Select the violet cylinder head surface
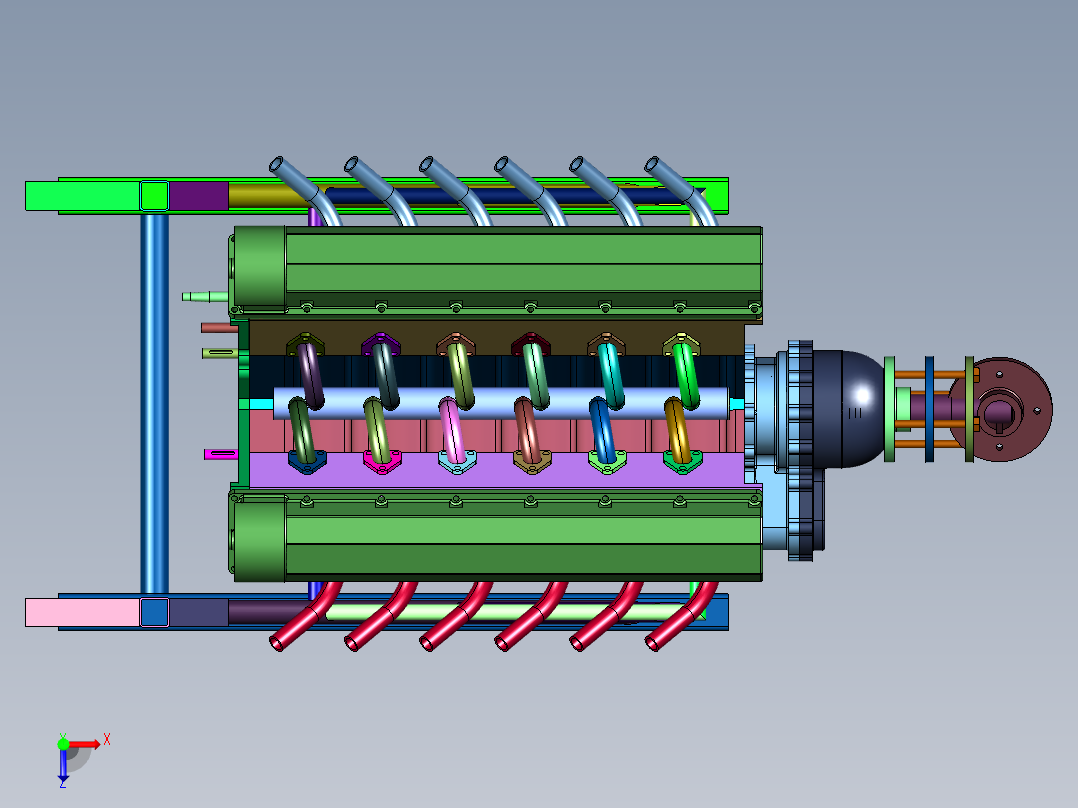This screenshot has height=808, width=1078. (495, 470)
